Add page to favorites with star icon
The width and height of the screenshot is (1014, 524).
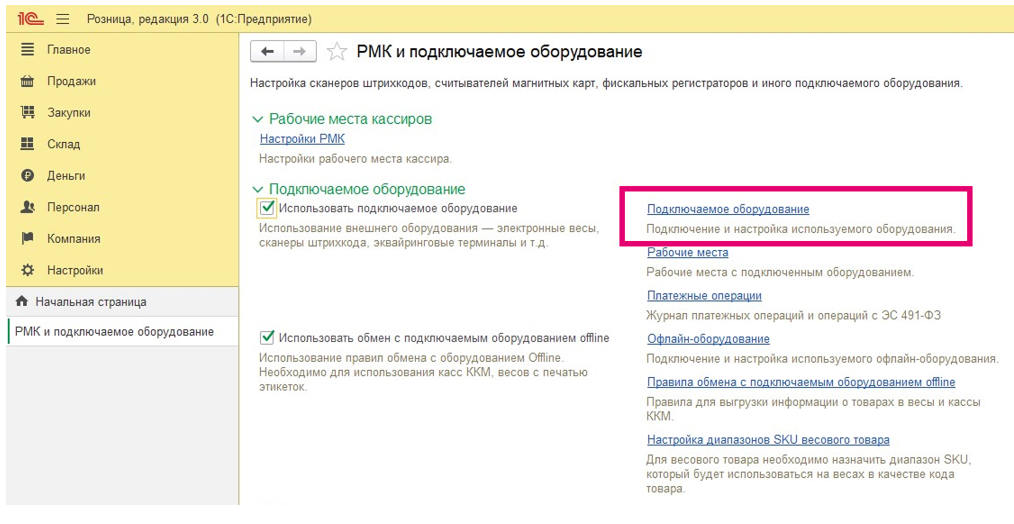pyautogui.click(x=338, y=52)
